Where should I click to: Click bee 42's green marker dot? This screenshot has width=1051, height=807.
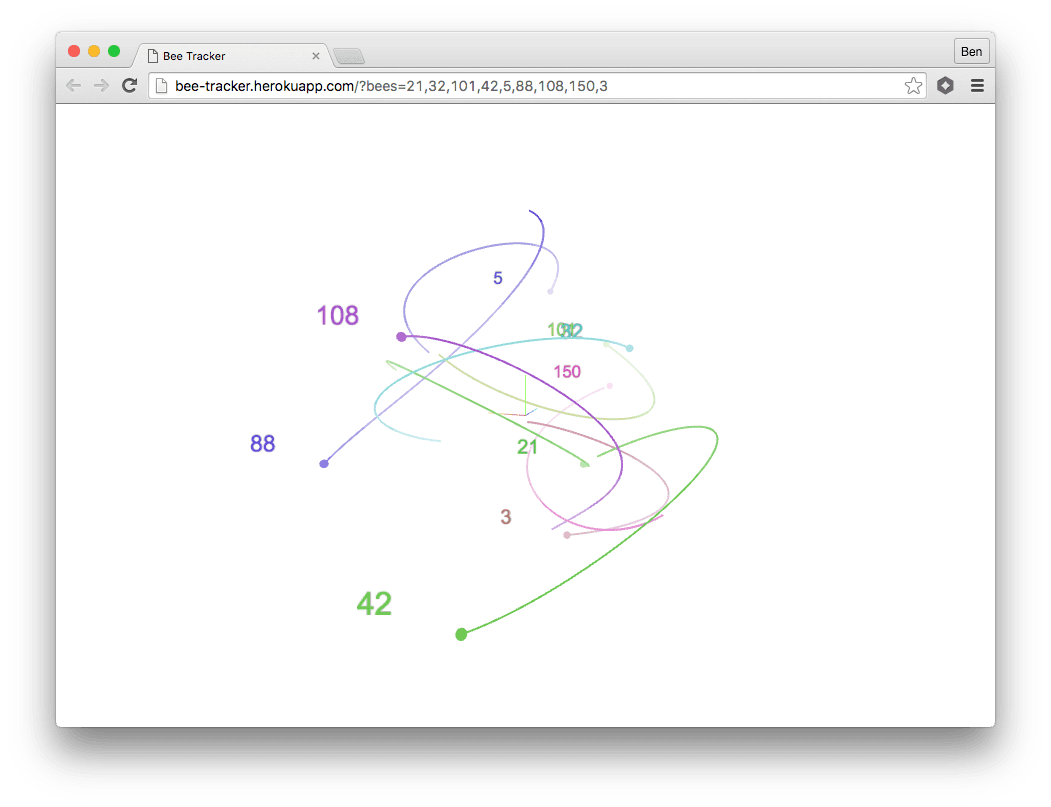(461, 634)
